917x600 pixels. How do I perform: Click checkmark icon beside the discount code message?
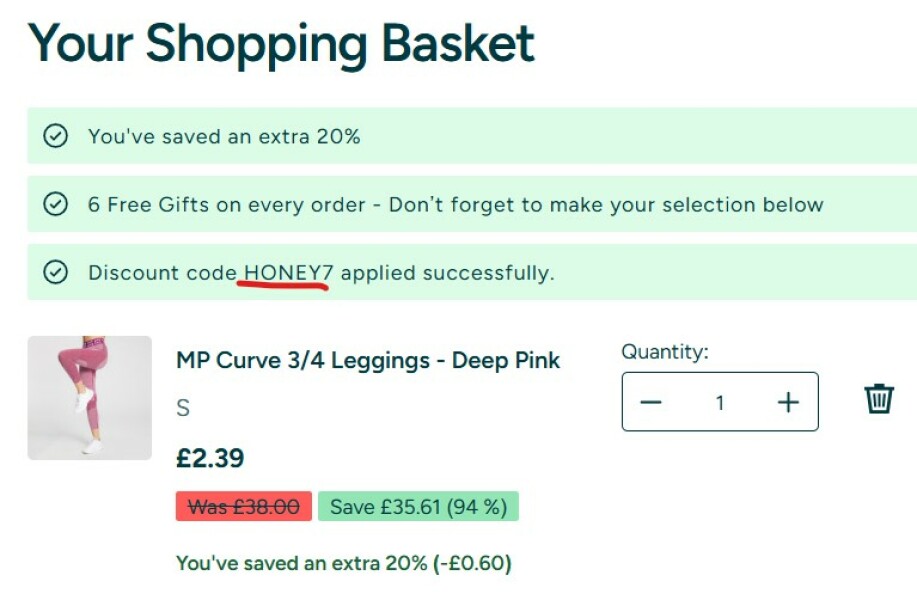tap(56, 272)
